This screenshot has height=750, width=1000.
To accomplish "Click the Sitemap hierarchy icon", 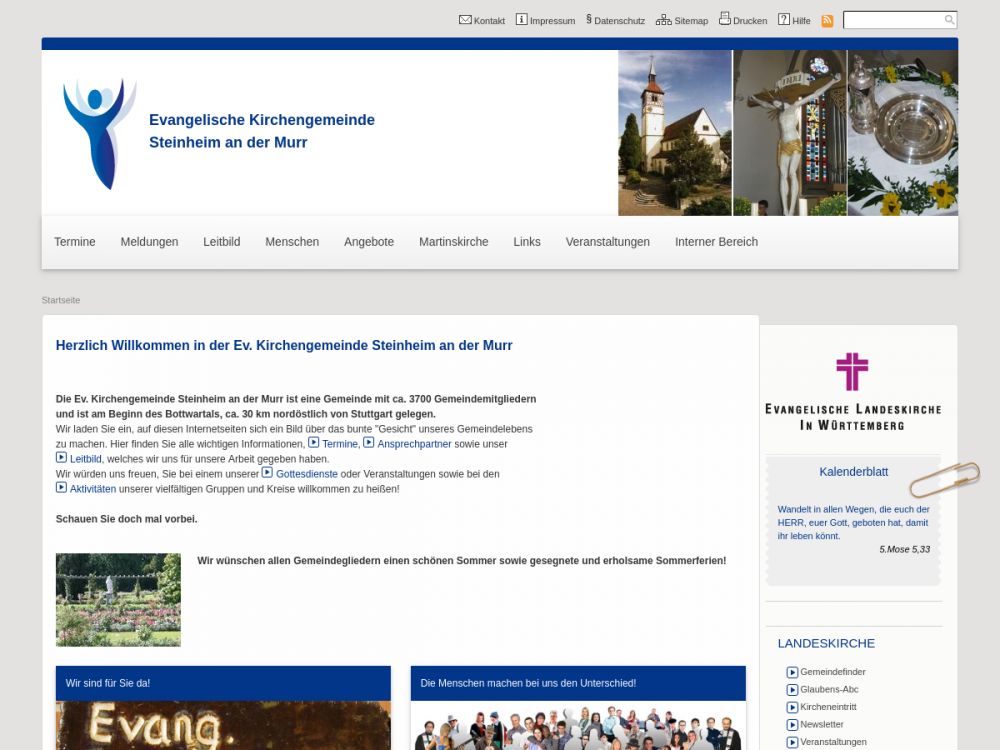I will tap(663, 20).
